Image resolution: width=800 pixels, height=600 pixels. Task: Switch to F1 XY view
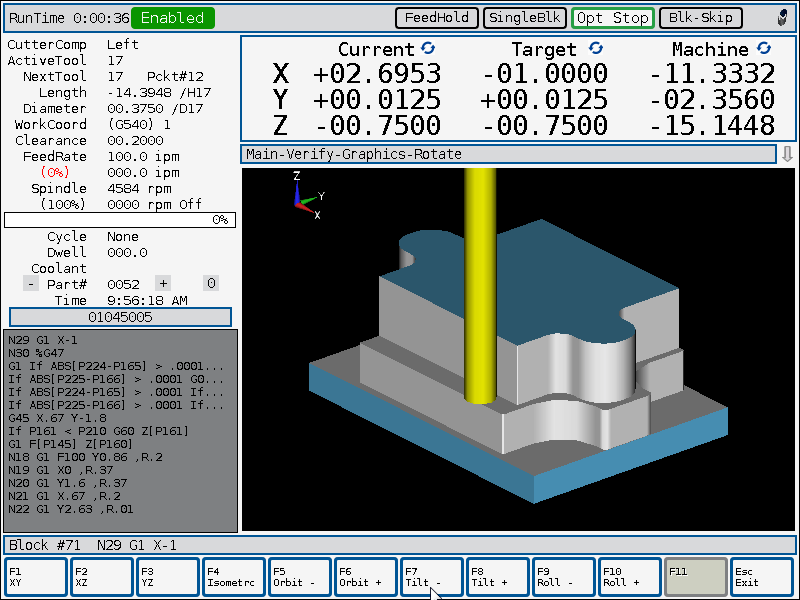coord(36,577)
